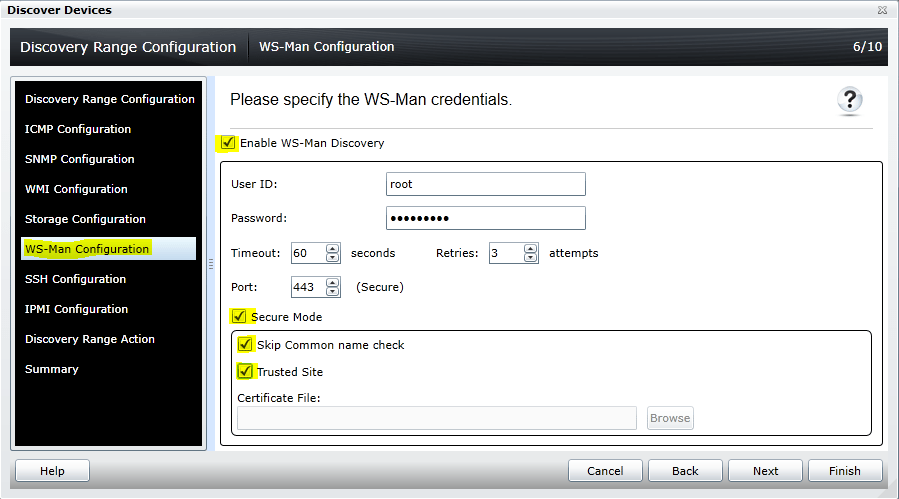Image resolution: width=899 pixels, height=499 pixels.
Task: Click the help question mark icon
Action: [x=850, y=100]
